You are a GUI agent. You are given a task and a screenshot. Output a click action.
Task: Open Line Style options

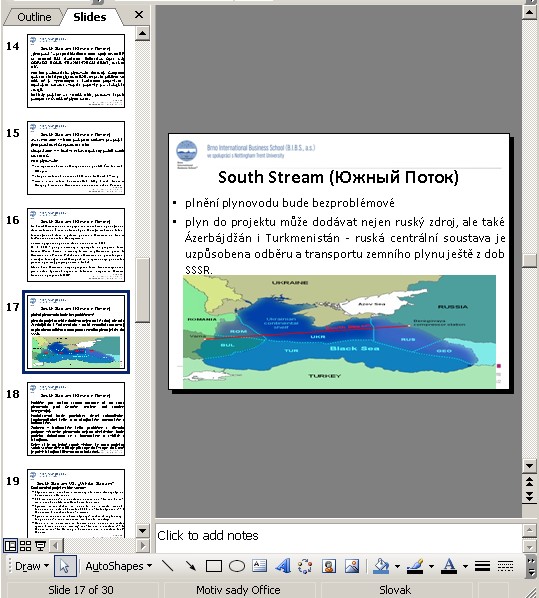click(482, 566)
